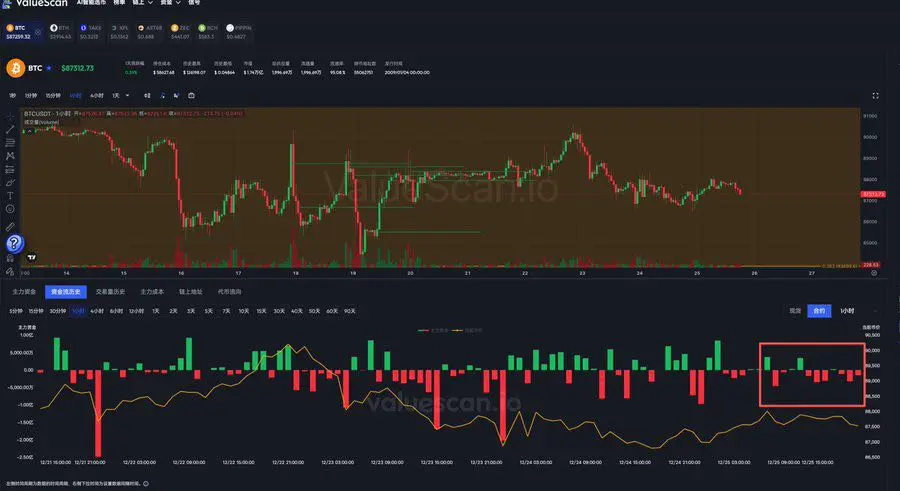
Task: Click the info icon in bottom note
Action: [x=146, y=484]
